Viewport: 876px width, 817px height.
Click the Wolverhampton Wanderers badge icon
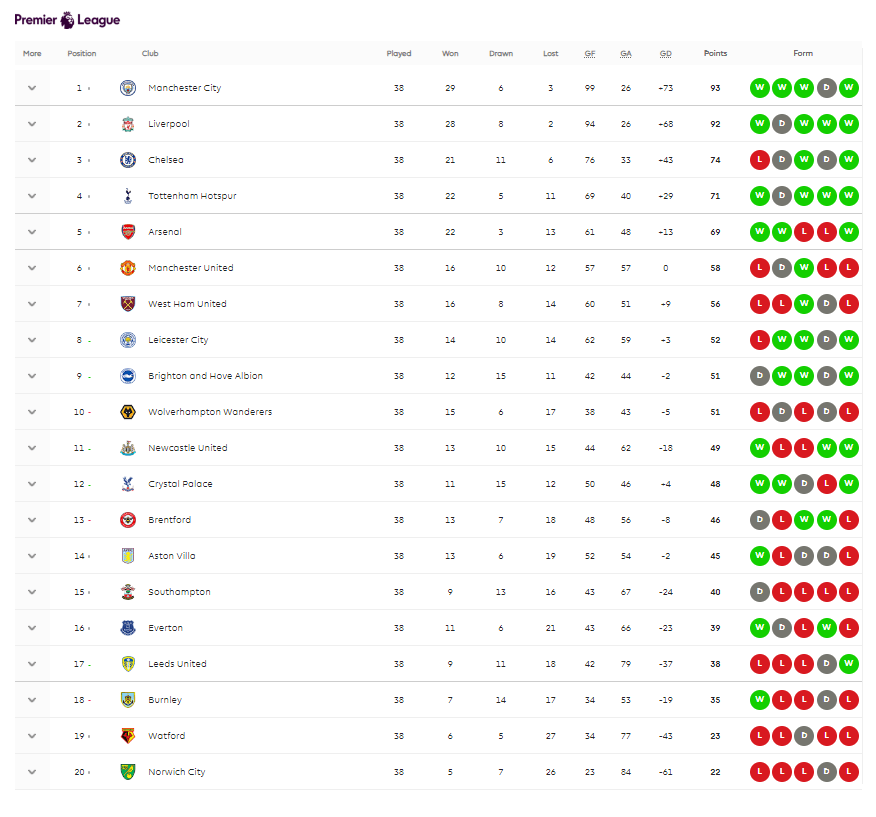point(127,412)
